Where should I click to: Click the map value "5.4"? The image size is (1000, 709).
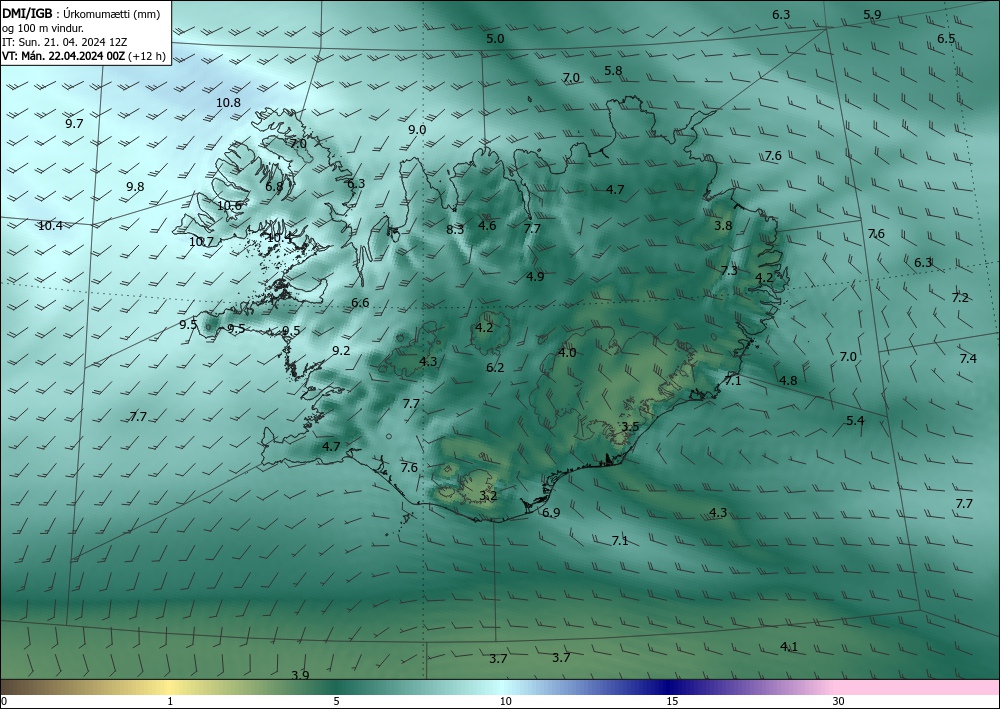(x=855, y=421)
